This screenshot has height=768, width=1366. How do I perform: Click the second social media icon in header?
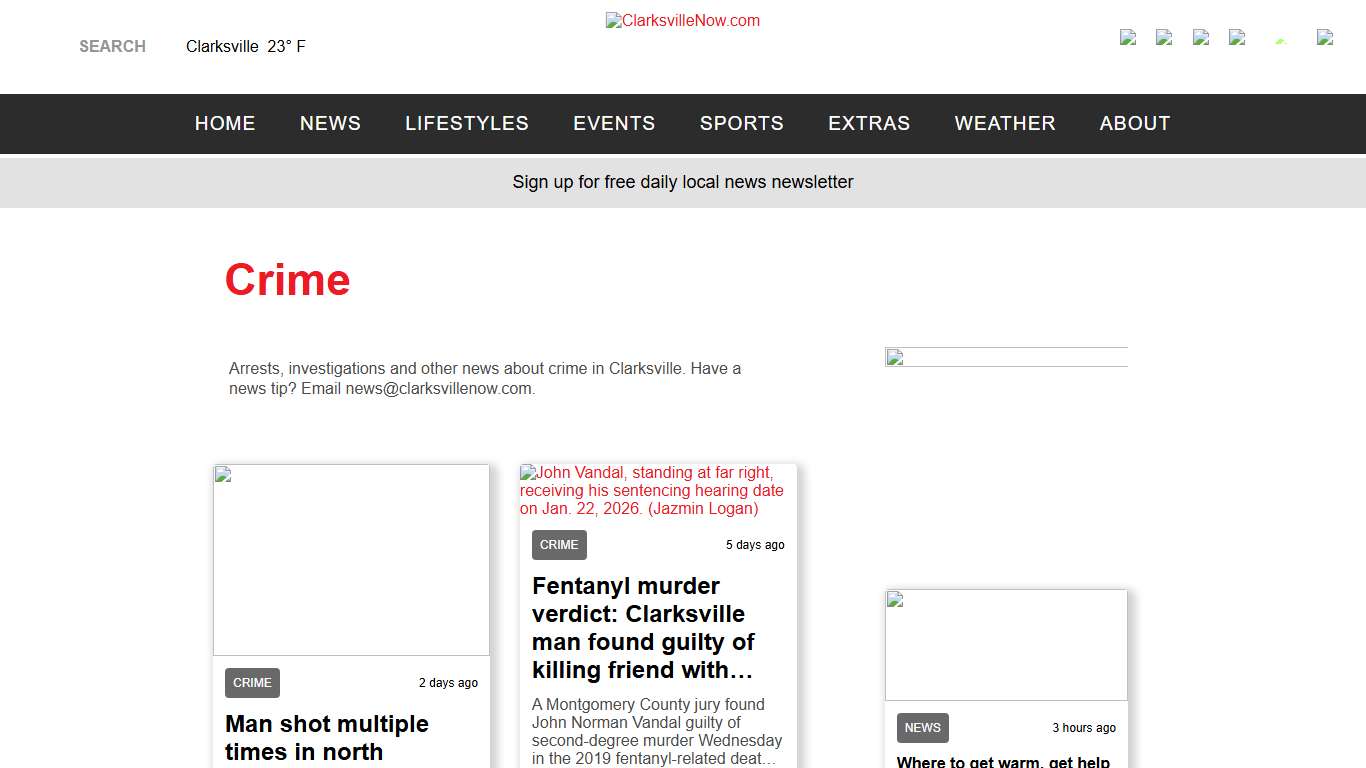click(1164, 39)
